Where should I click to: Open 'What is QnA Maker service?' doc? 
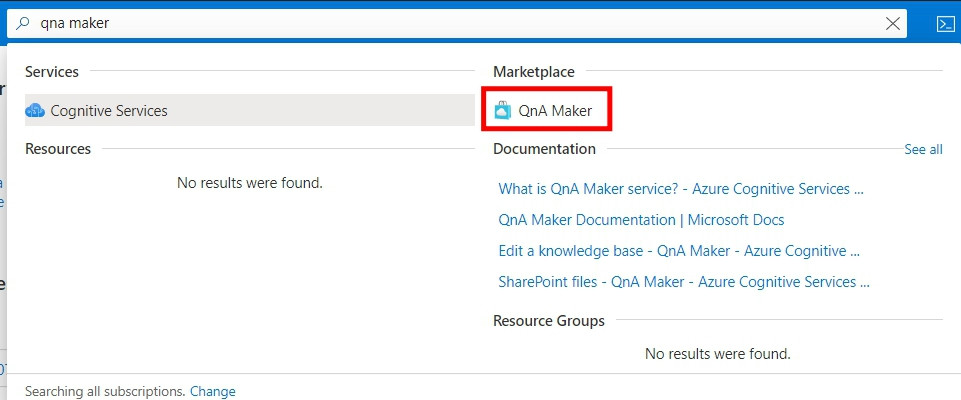pos(680,189)
